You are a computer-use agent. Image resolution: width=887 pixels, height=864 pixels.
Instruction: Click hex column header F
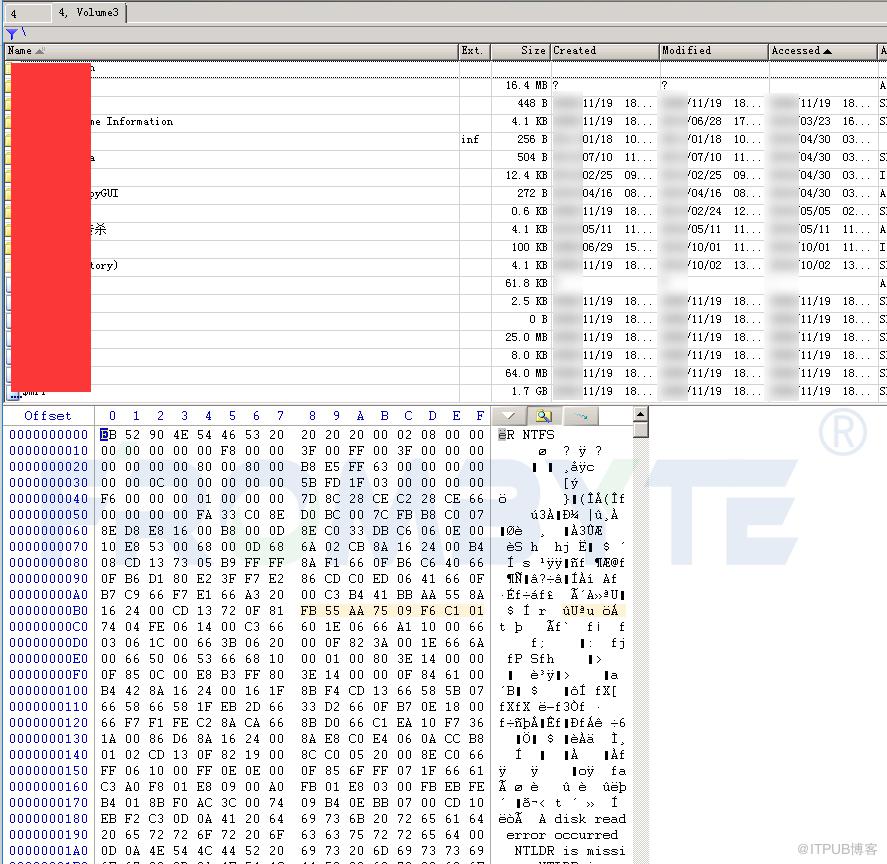[x=480, y=416]
